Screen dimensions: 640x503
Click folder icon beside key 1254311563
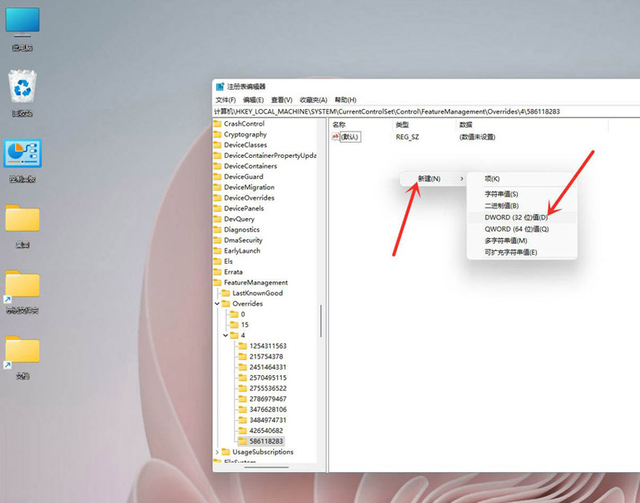pyautogui.click(x=243, y=346)
